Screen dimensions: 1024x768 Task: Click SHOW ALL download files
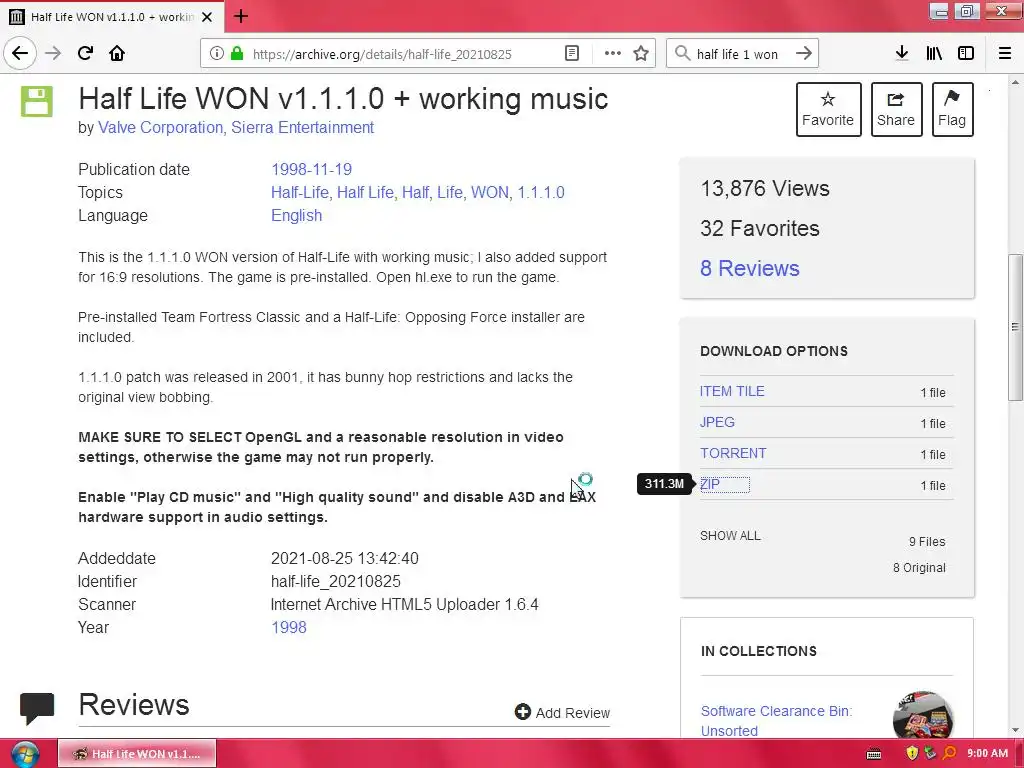[x=730, y=536]
